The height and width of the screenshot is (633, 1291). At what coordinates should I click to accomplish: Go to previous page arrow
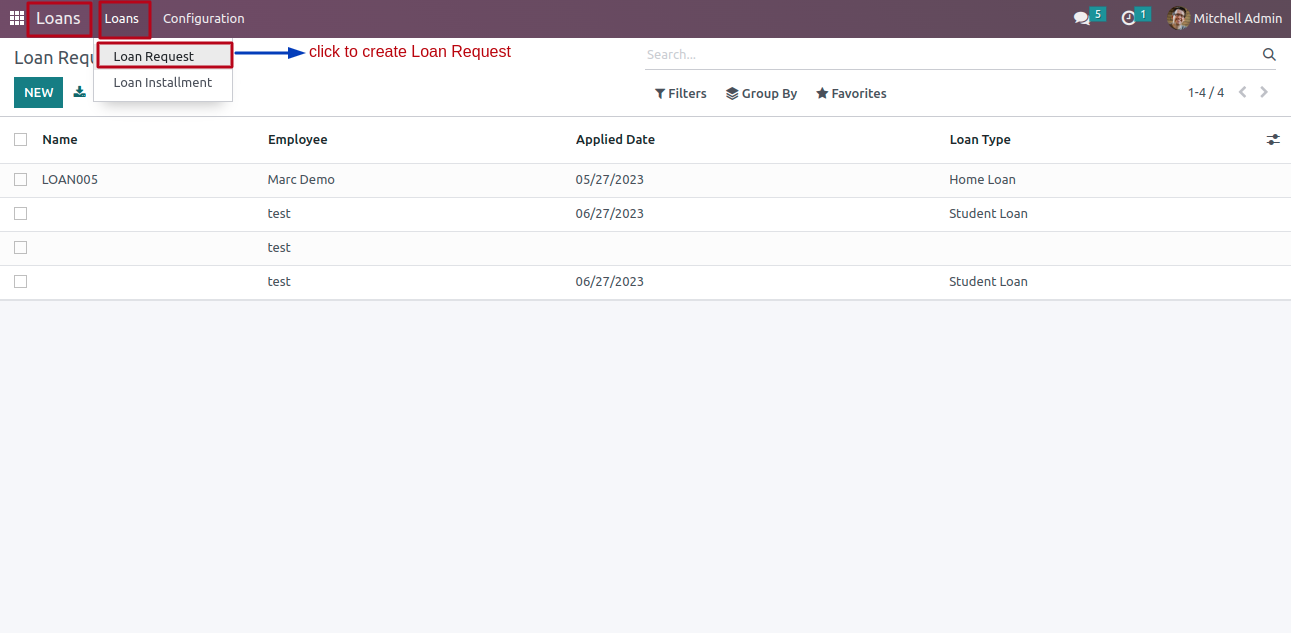click(x=1243, y=92)
